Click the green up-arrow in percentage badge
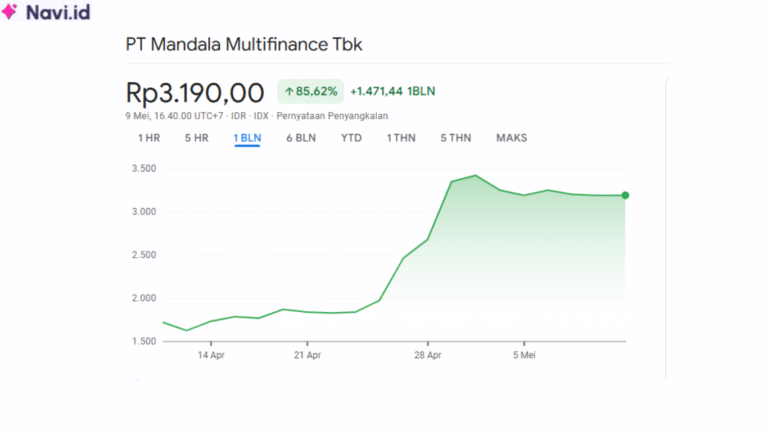Viewport: 768px width, 432px height. point(290,92)
